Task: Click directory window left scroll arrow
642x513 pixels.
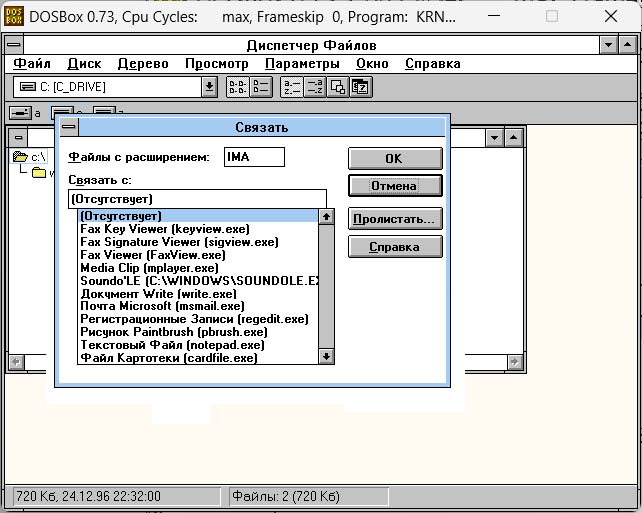Action: (x=17, y=362)
